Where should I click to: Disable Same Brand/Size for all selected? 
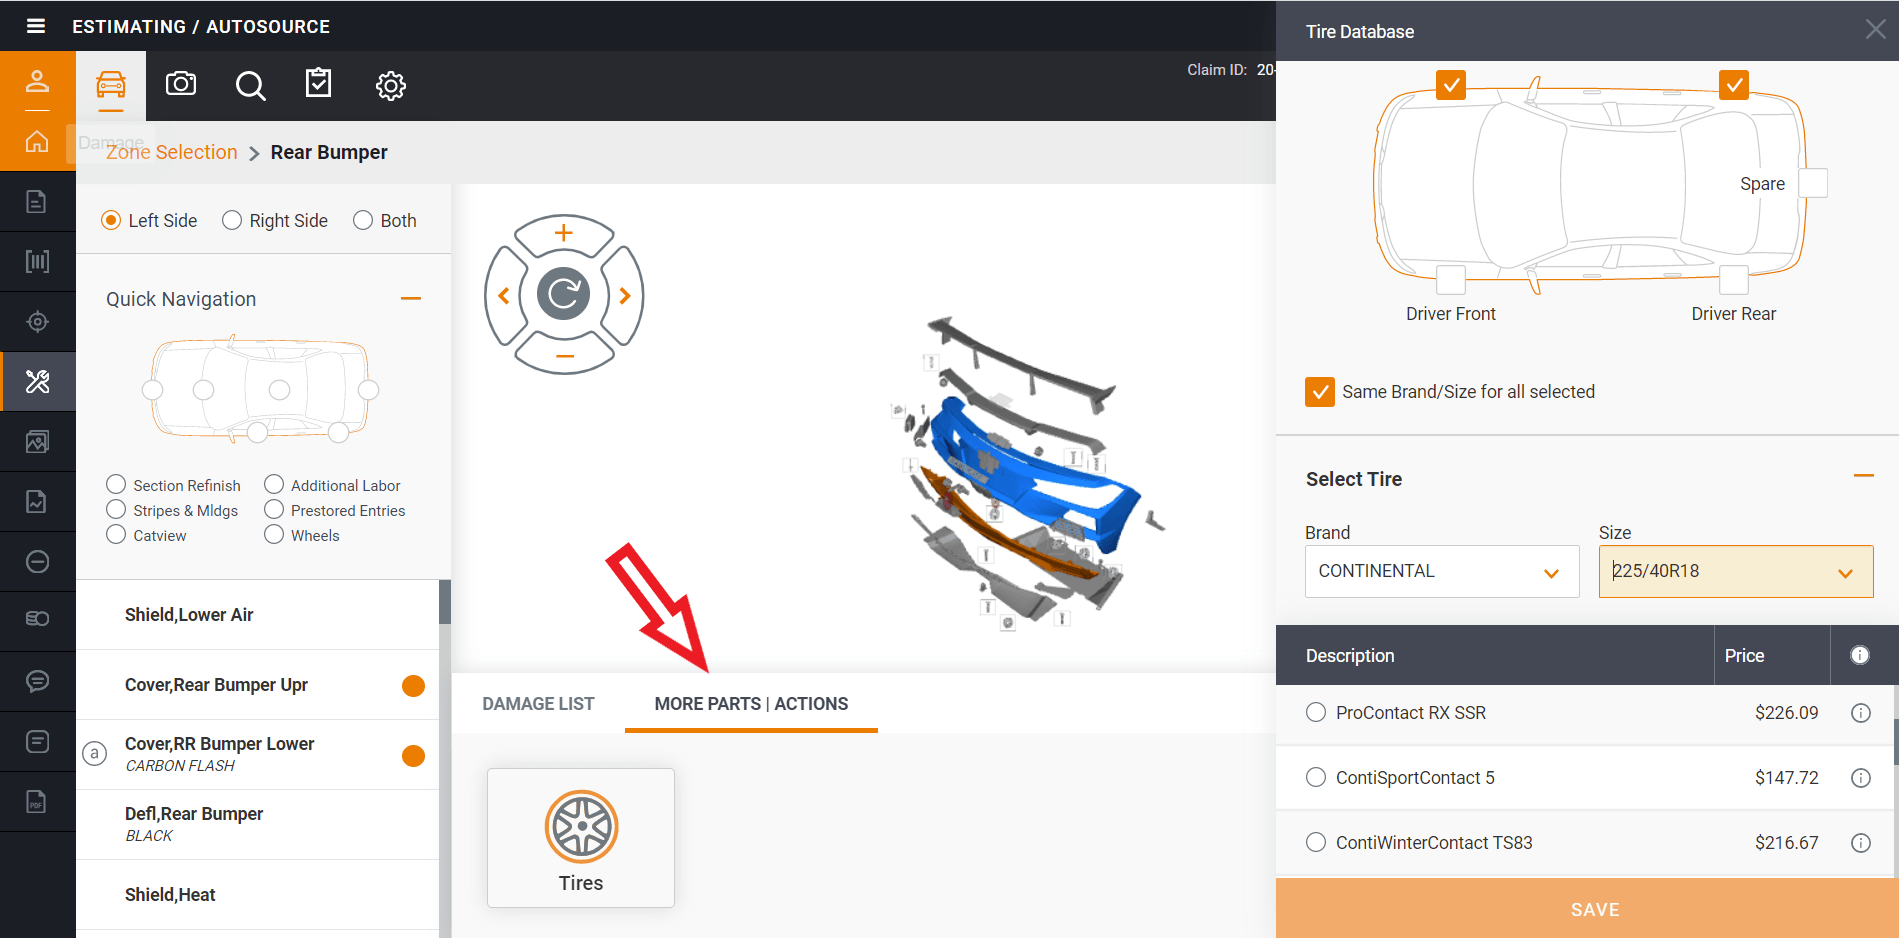(1319, 391)
